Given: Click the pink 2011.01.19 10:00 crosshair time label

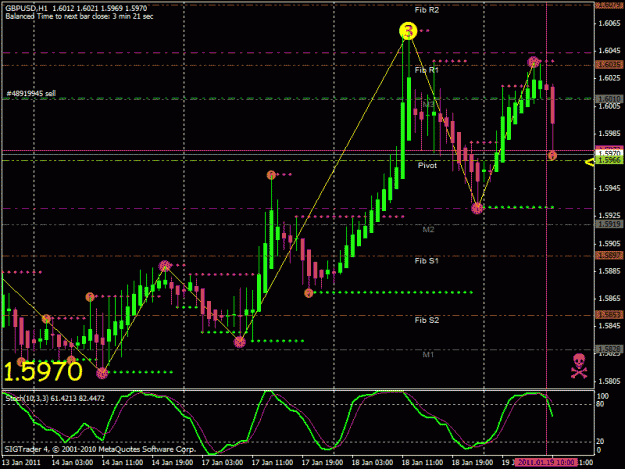Looking at the screenshot, I should click(546, 462).
